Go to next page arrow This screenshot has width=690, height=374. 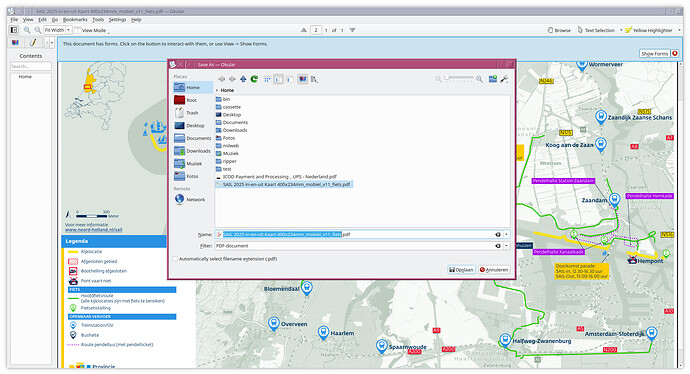(352, 30)
